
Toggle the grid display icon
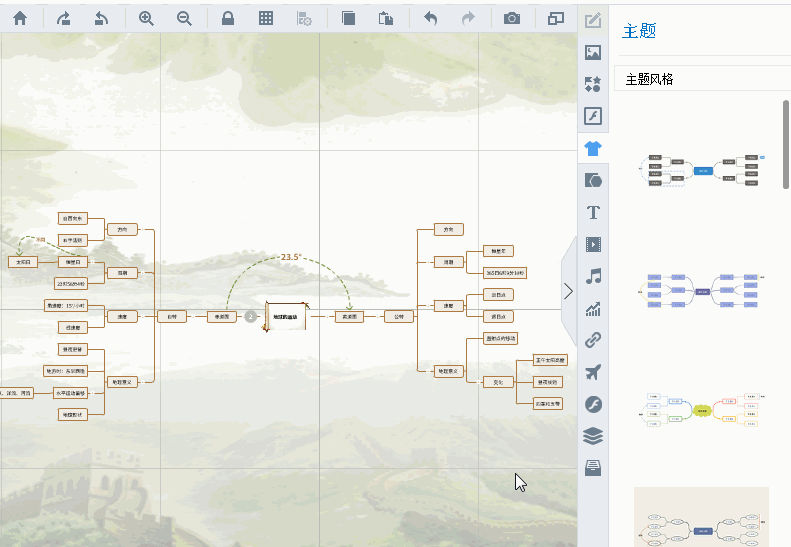(x=266, y=18)
